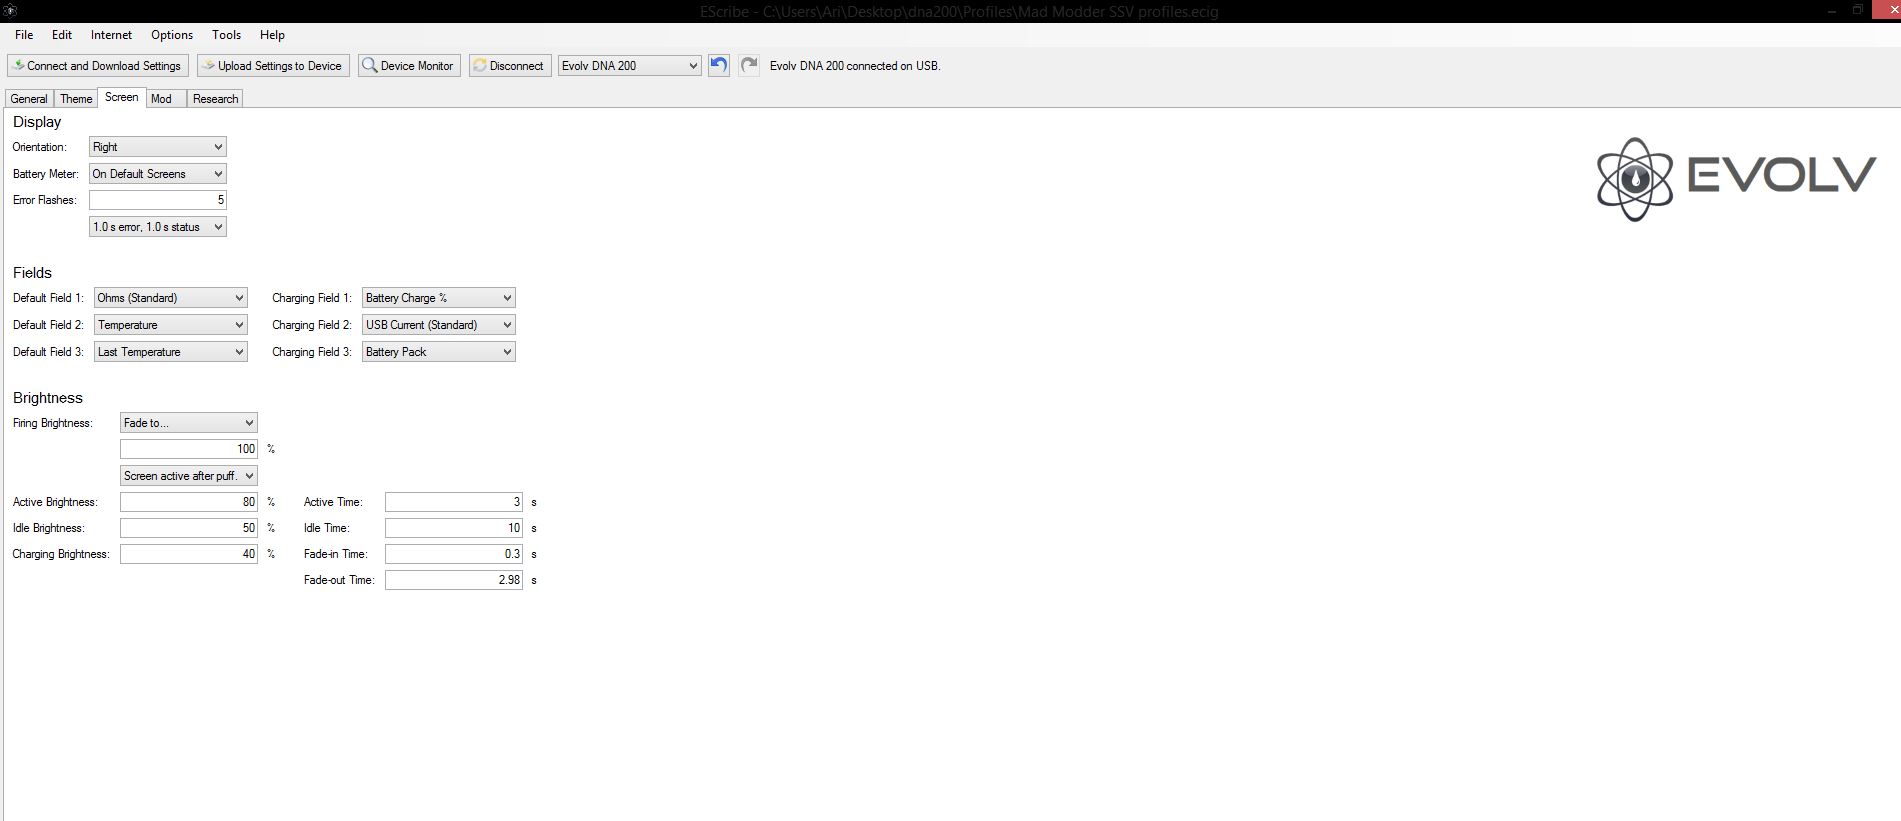Click Upload Settings to Device button

click(273, 66)
